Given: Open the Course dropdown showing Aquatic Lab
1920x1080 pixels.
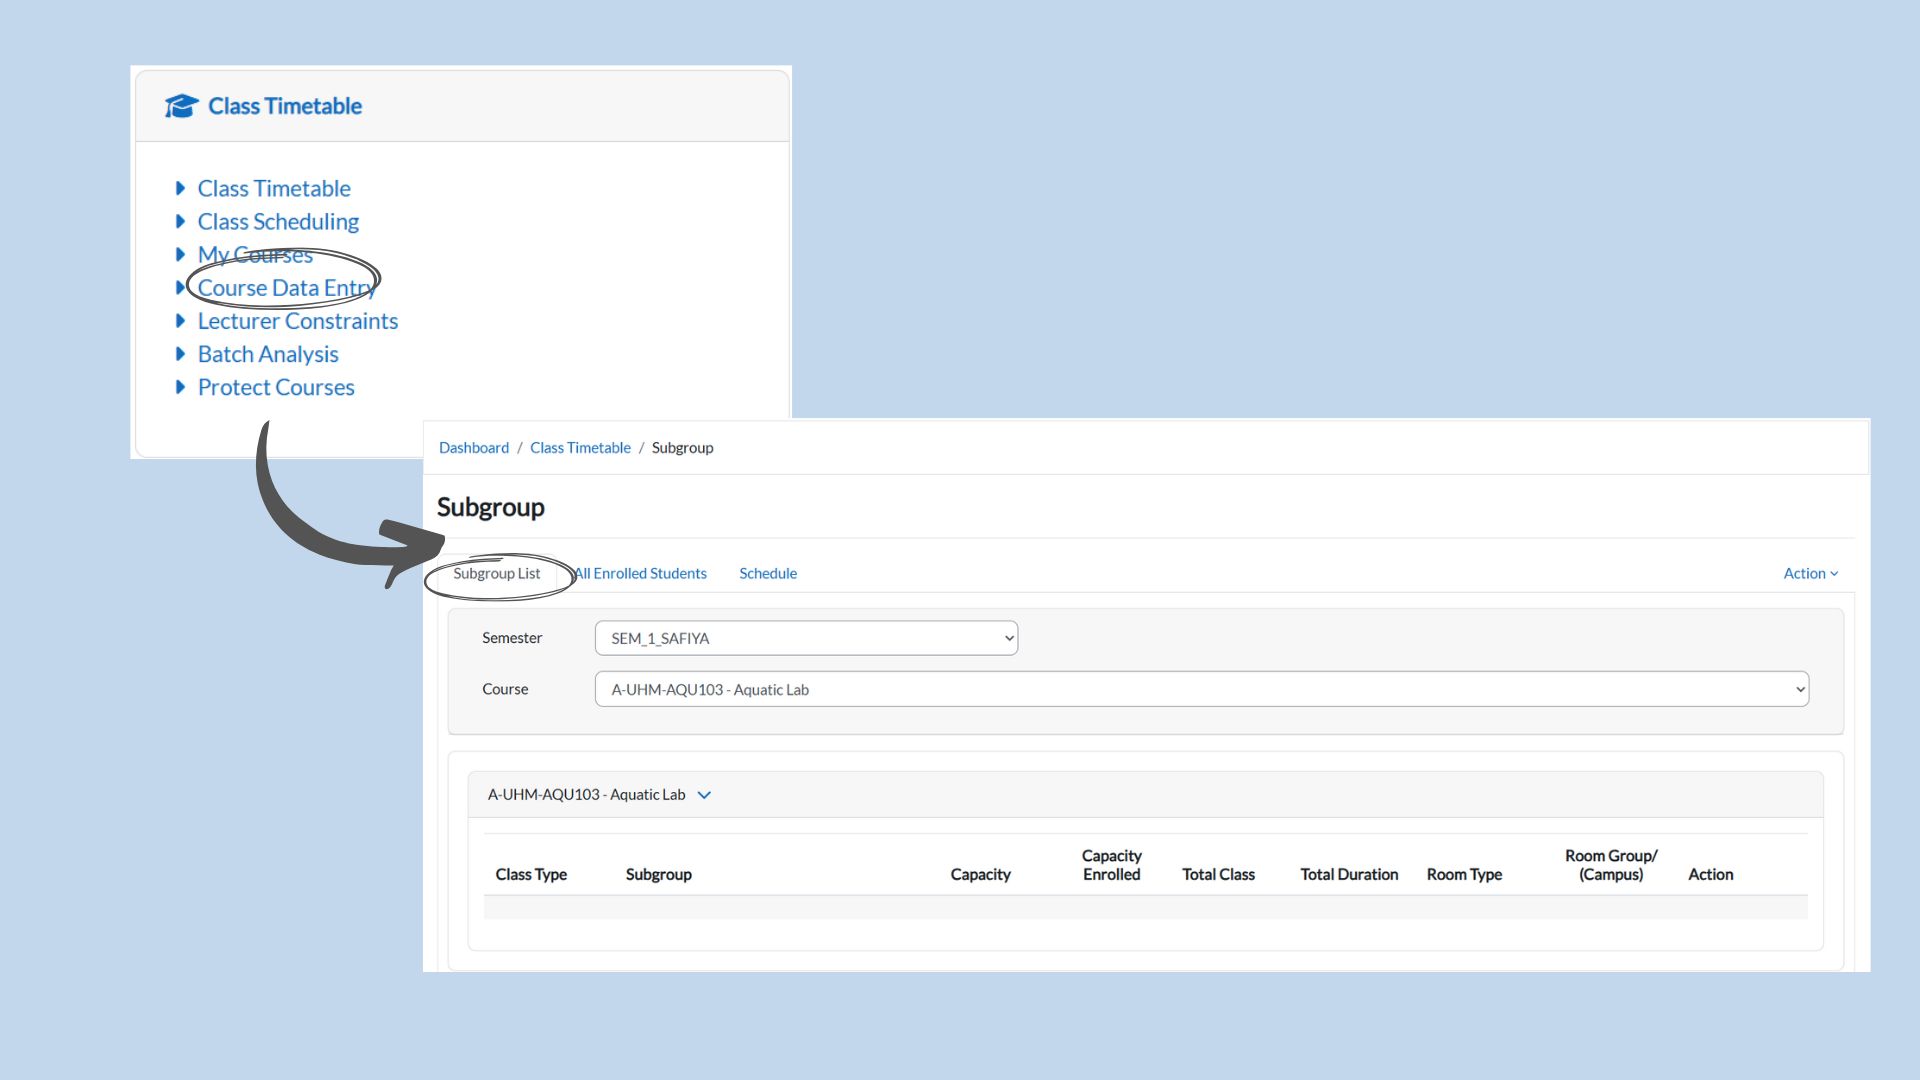Looking at the screenshot, I should (1201, 689).
